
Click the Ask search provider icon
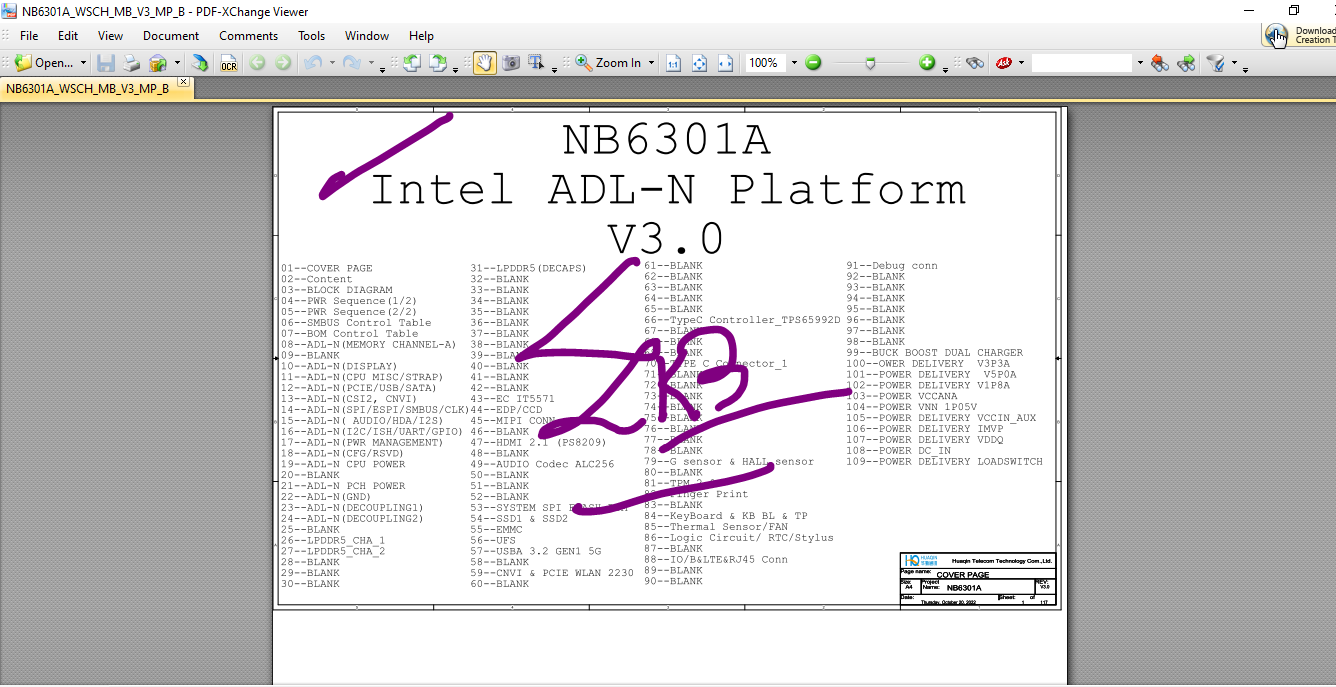1003,63
